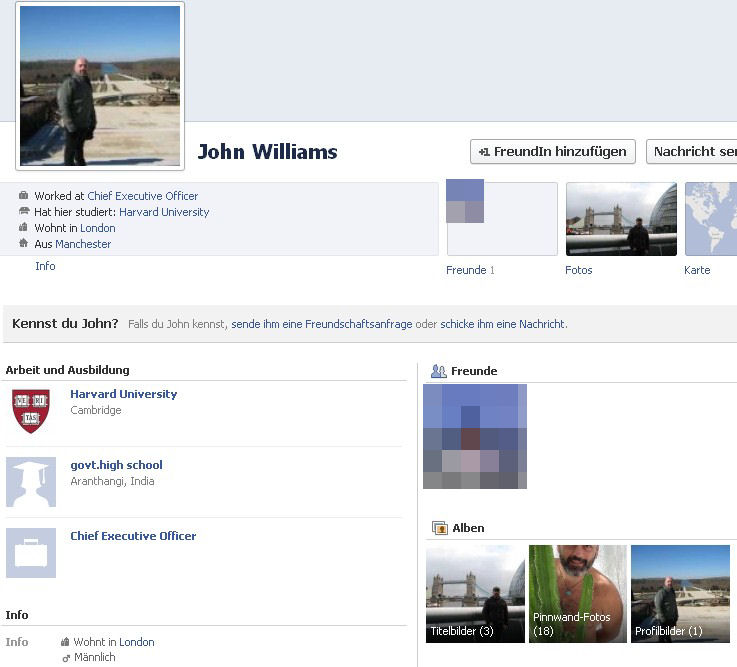Click the Alben photo album icon

tap(440, 528)
